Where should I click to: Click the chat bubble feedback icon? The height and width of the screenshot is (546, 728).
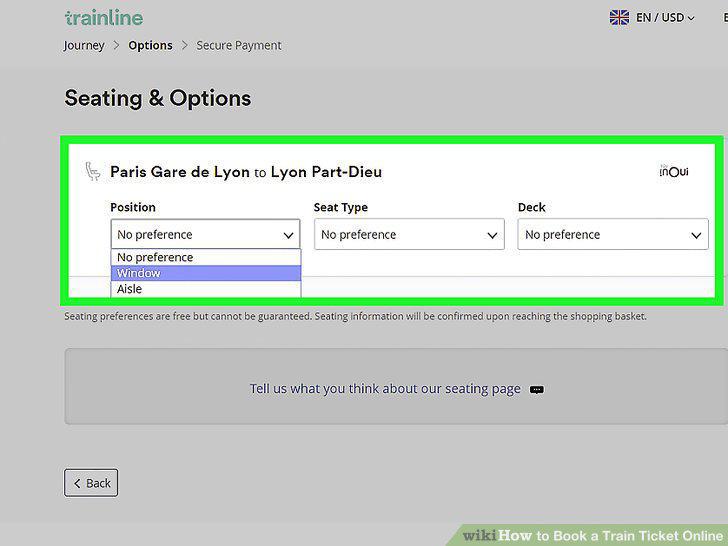pyautogui.click(x=537, y=390)
